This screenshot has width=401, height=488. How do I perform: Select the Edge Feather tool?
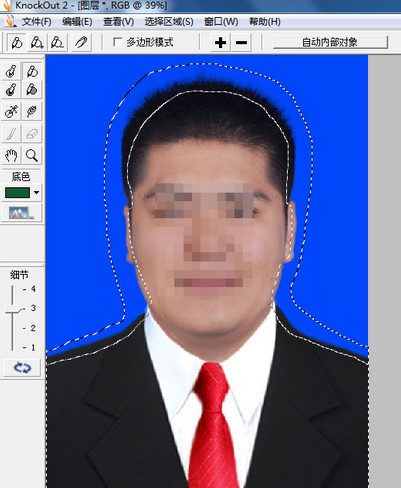pos(32,111)
